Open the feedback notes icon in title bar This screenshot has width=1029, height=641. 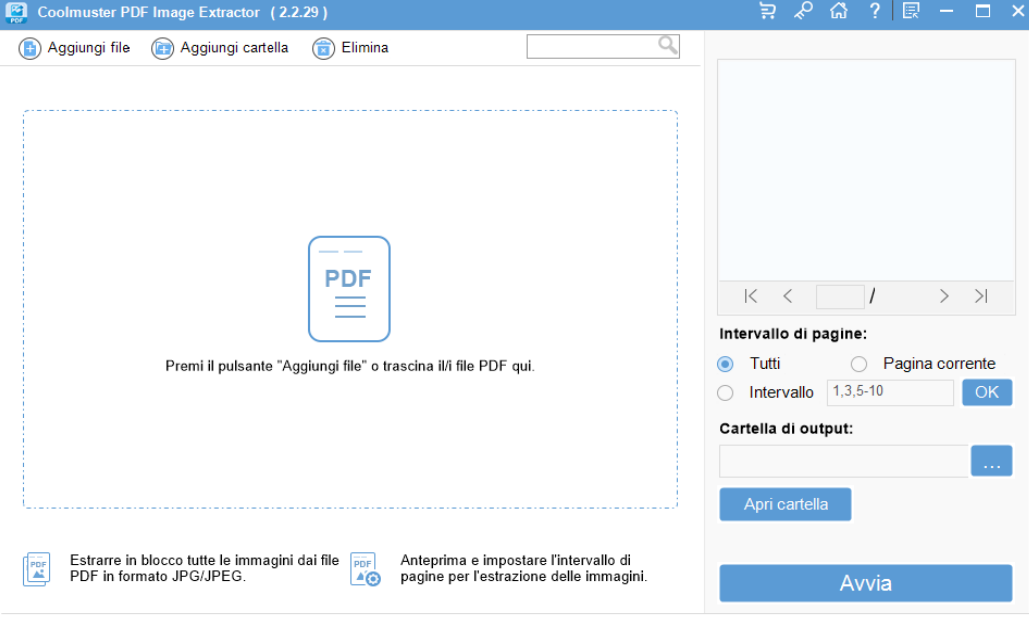[x=911, y=11]
